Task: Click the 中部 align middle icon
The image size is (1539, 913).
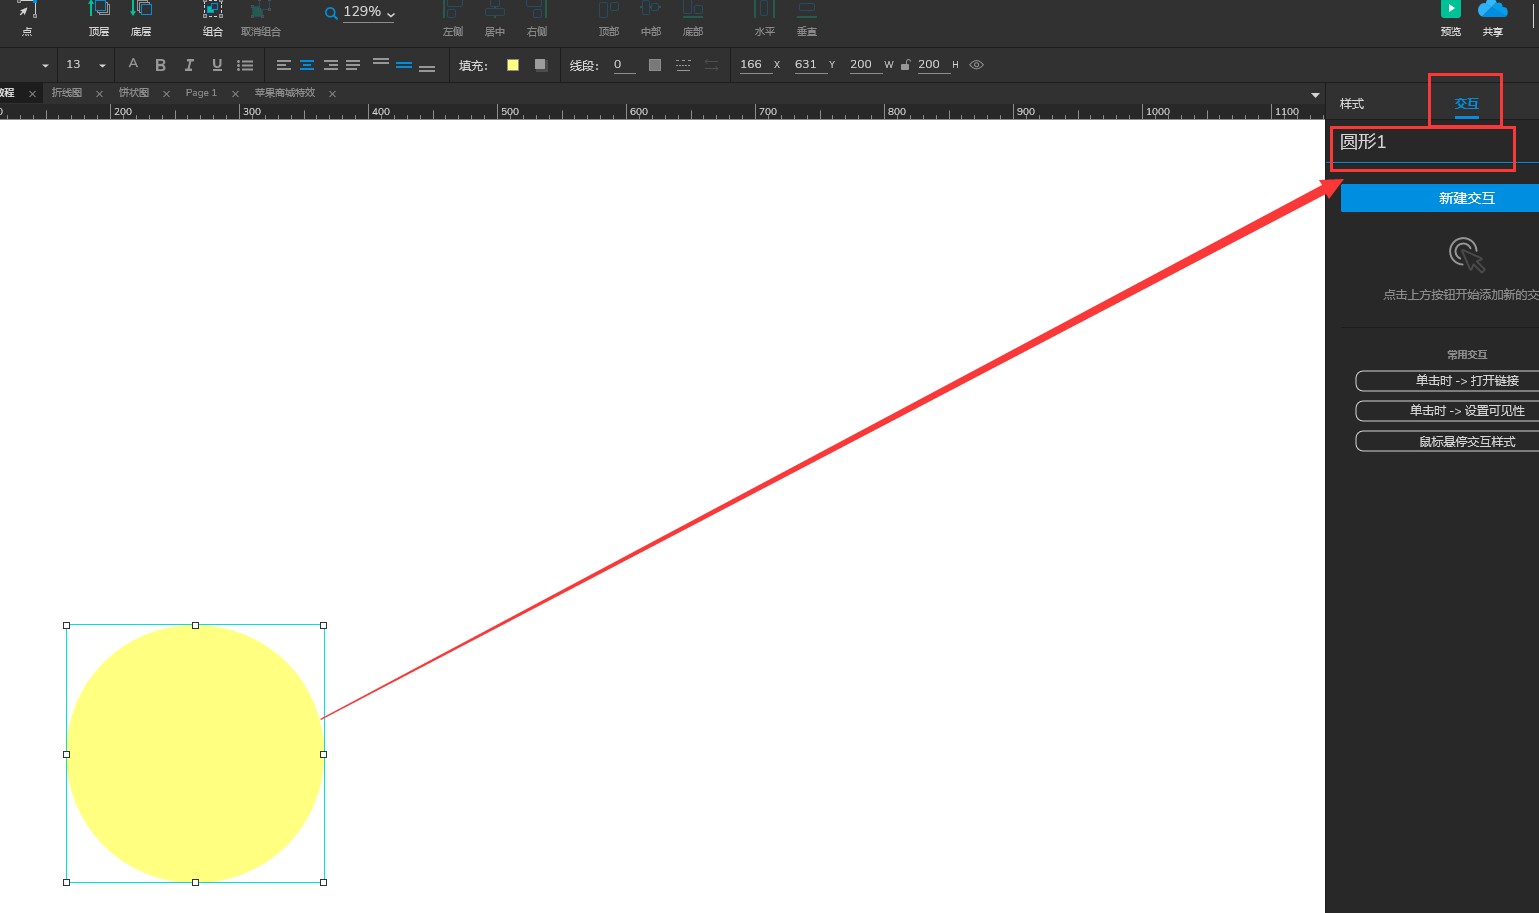Action: coord(651,9)
